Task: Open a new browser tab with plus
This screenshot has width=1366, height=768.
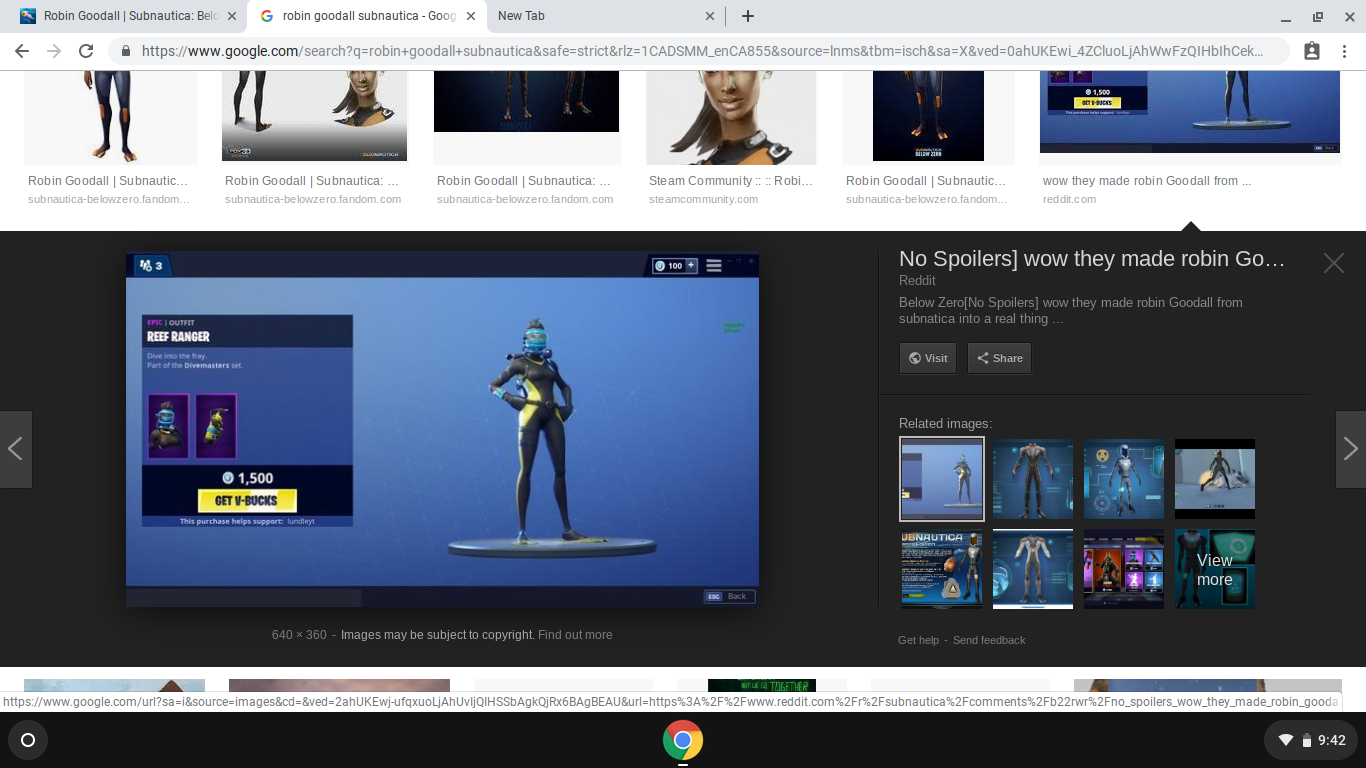Action: (748, 16)
